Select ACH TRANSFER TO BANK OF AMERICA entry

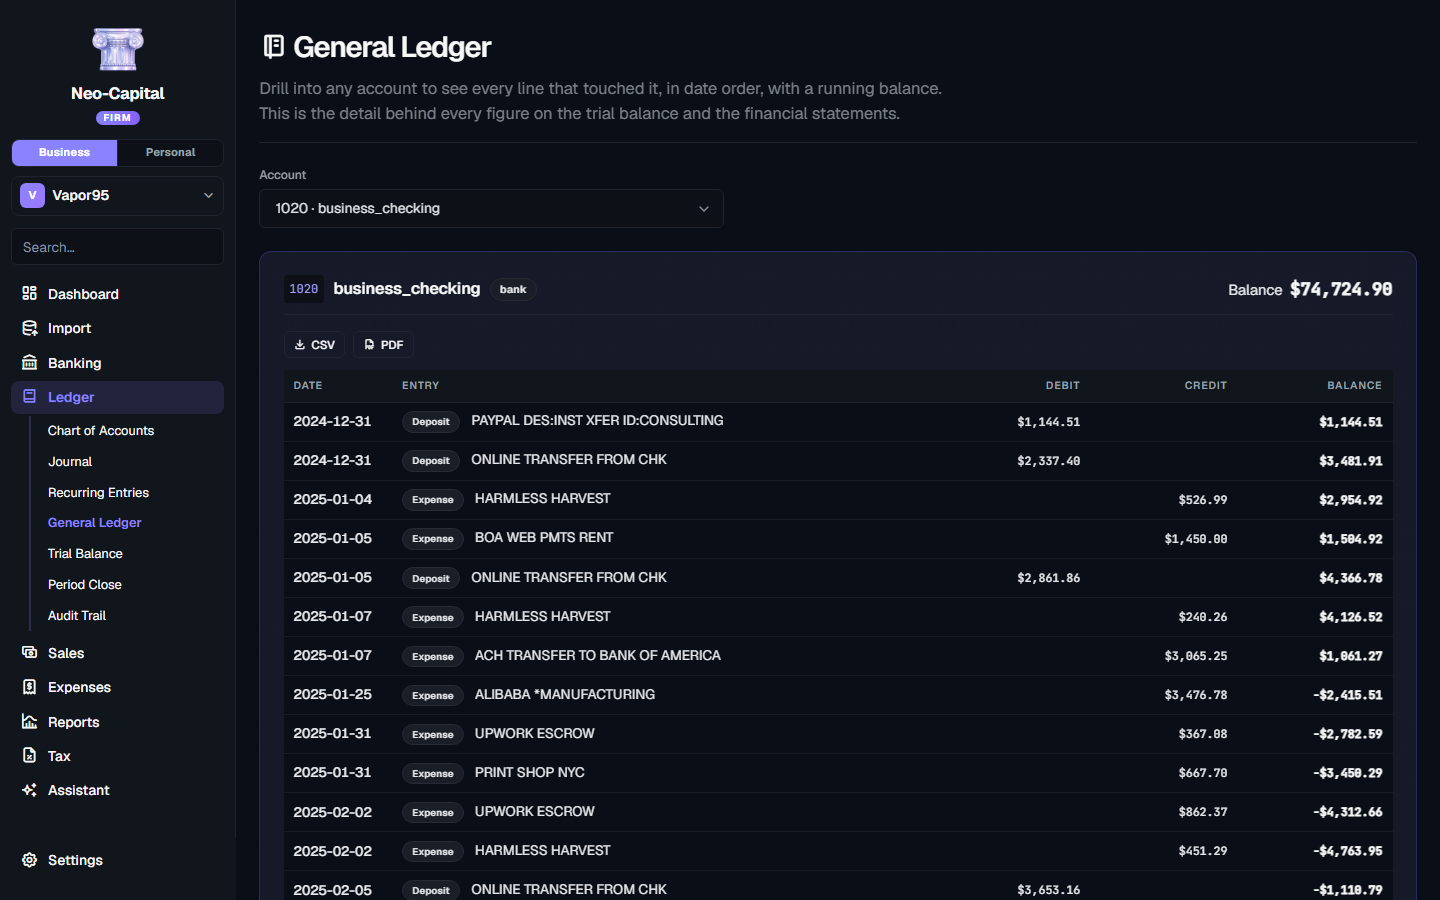(598, 655)
